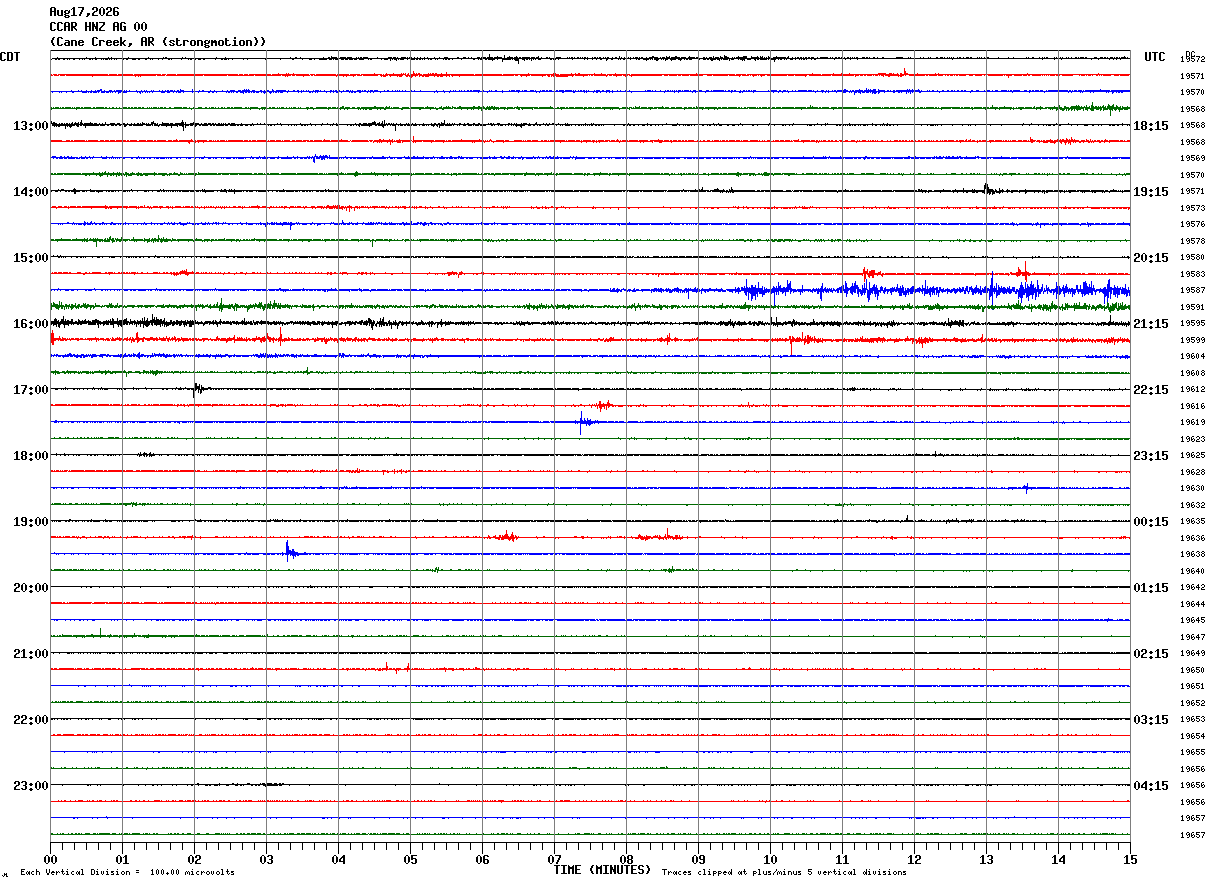The width and height of the screenshot is (1210, 886).
Task: Click minute 15 on the time axis
Action: [x=1130, y=859]
